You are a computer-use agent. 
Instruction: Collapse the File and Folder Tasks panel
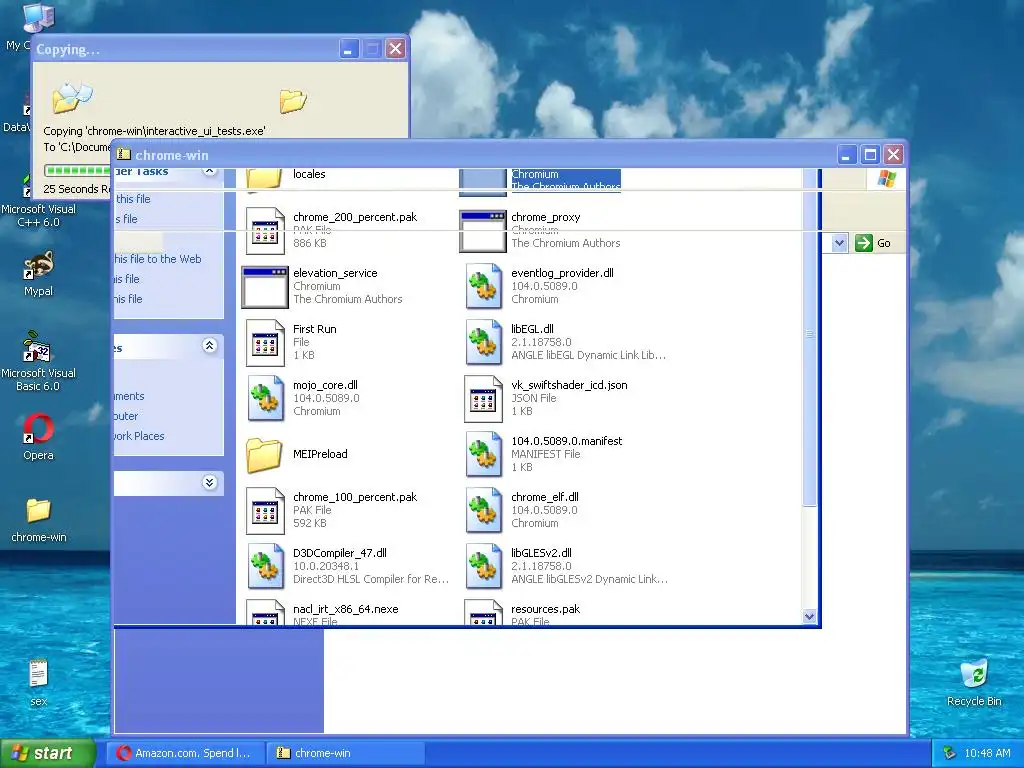pyautogui.click(x=210, y=171)
